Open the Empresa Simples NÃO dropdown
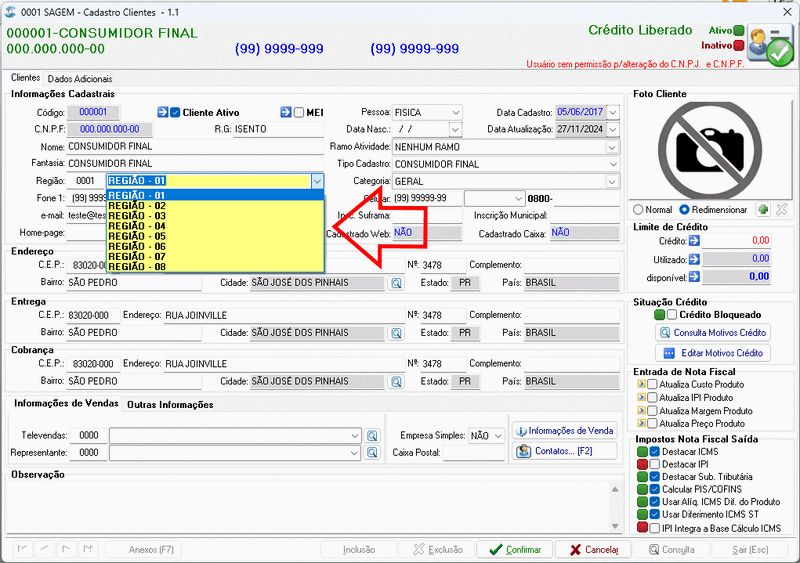 coord(498,436)
